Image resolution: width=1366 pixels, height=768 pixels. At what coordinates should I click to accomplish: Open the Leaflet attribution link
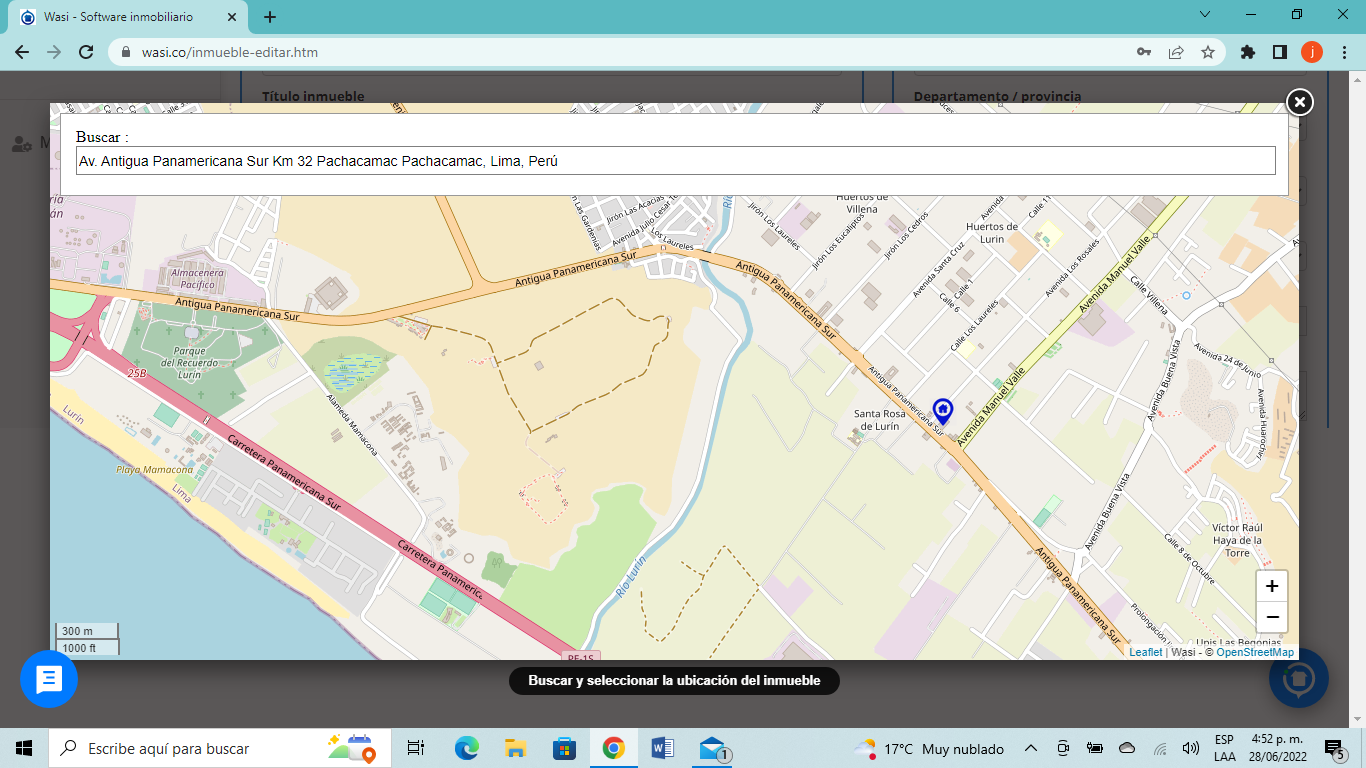click(1146, 652)
